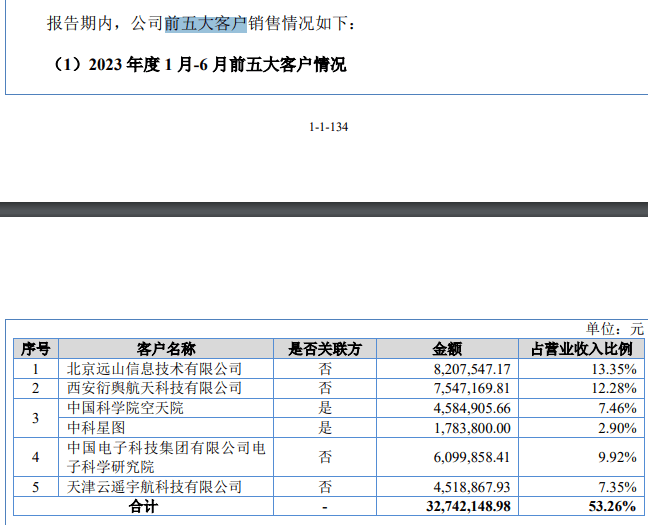Click the percentage 7.35%
This screenshot has height=525, width=648.
click(x=617, y=487)
